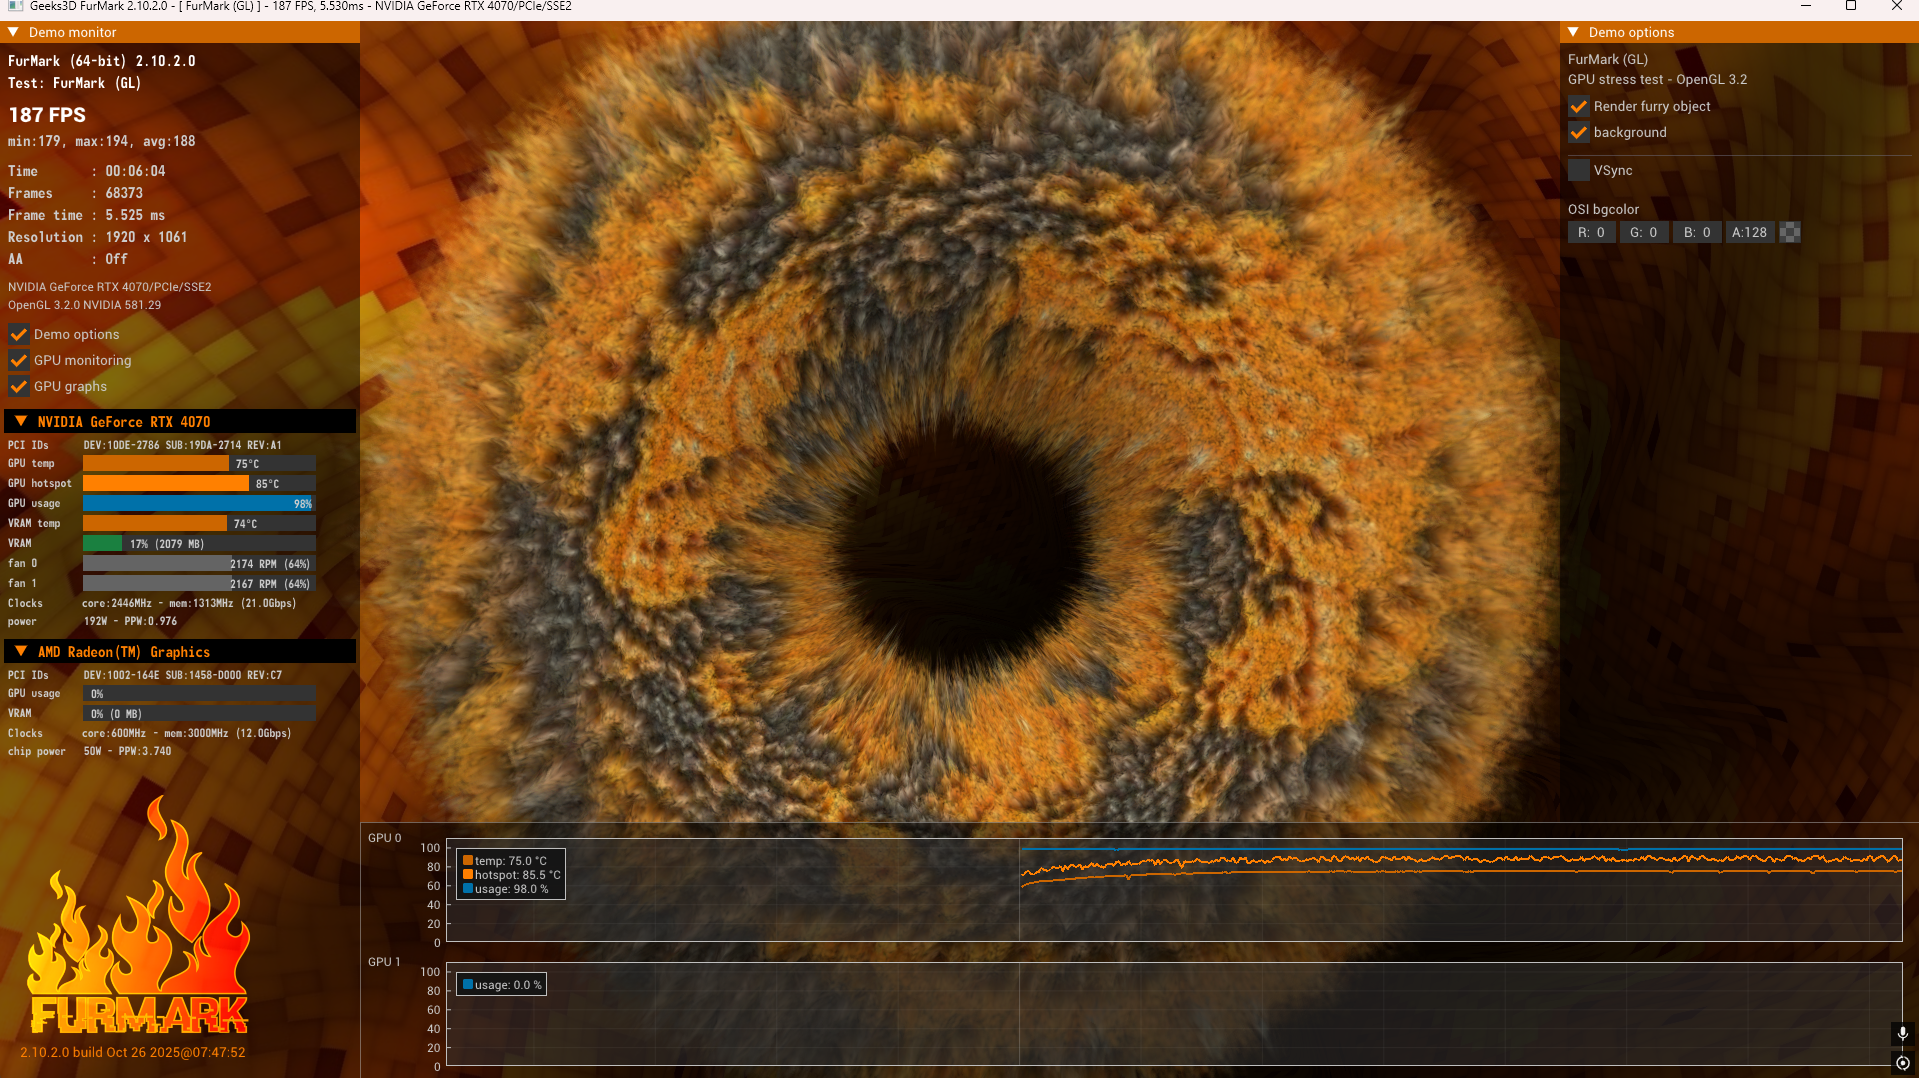1919x1078 pixels.
Task: Click the AMD Clocks core:600MHz line
Action: (x=186, y=733)
